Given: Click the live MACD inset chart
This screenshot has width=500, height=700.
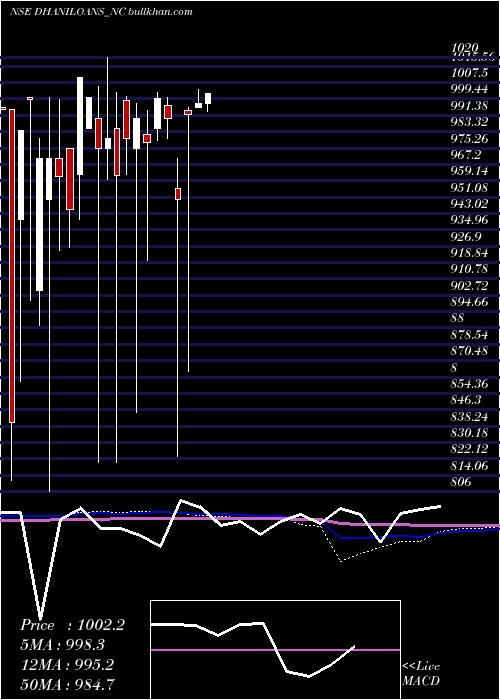Looking at the screenshot, I should [275, 650].
